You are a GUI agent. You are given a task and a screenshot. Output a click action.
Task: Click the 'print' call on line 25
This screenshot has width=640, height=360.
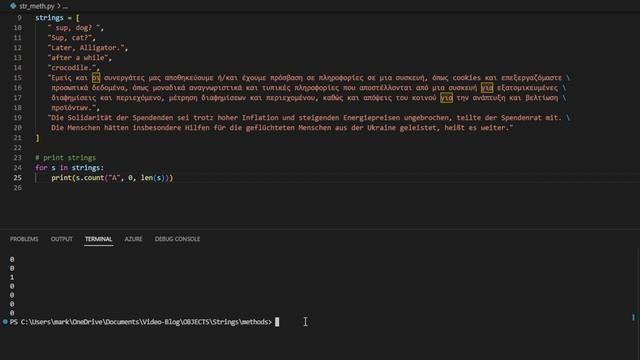(x=62, y=178)
